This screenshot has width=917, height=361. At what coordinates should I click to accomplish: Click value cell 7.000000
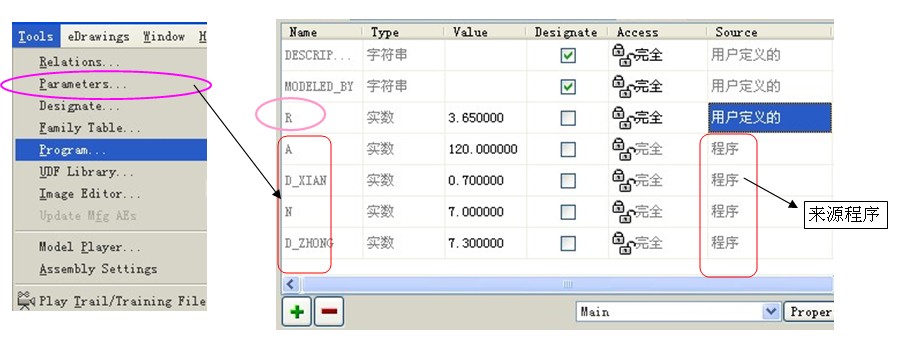pyautogui.click(x=476, y=212)
